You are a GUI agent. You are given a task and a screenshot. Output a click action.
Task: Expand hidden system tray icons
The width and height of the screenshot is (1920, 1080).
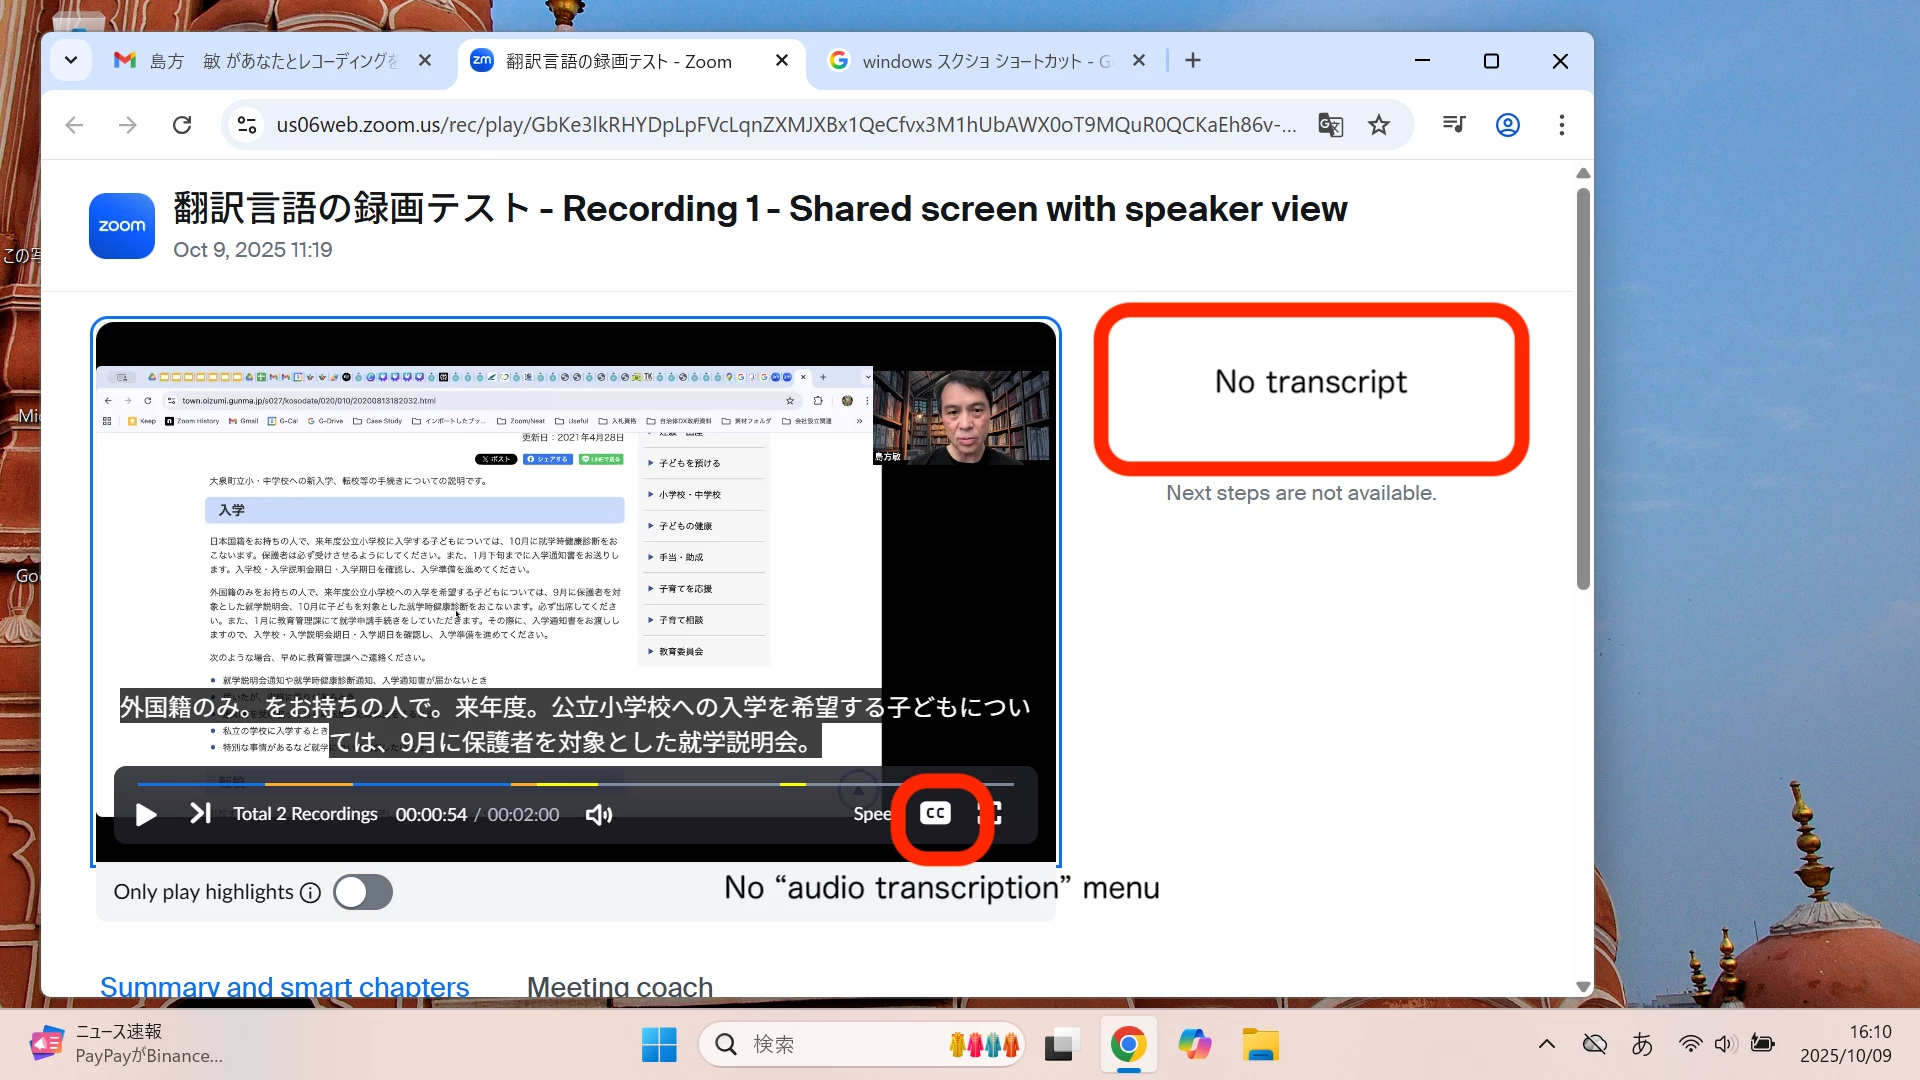pos(1547,1045)
